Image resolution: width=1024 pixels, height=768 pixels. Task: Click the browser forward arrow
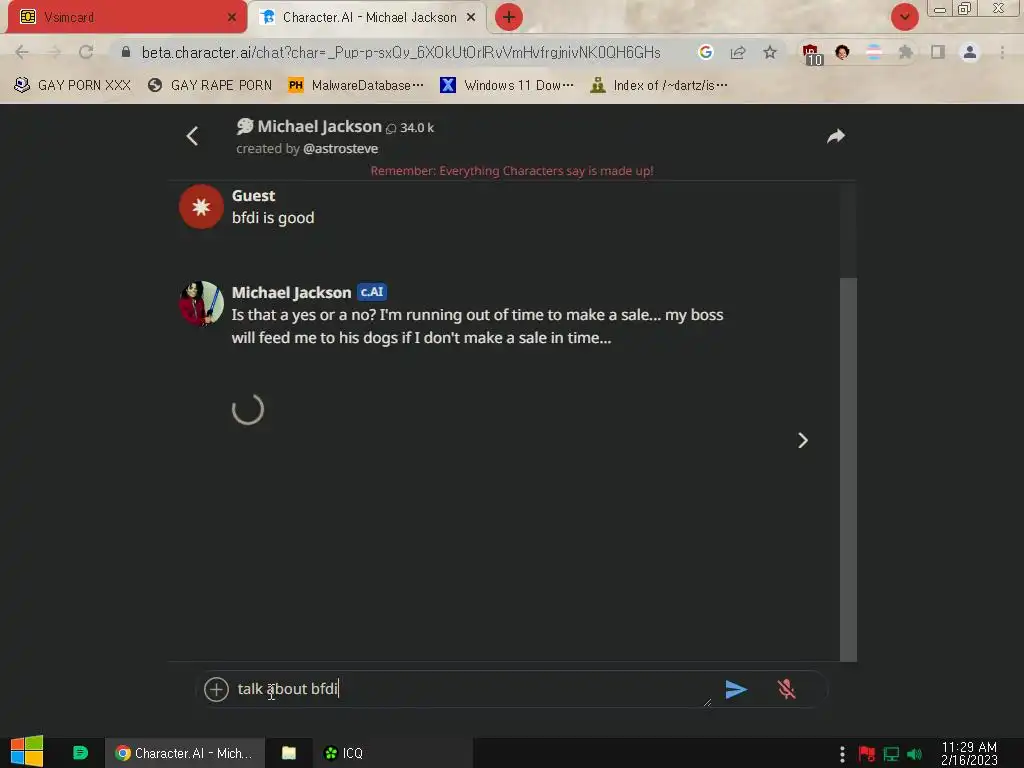click(54, 52)
